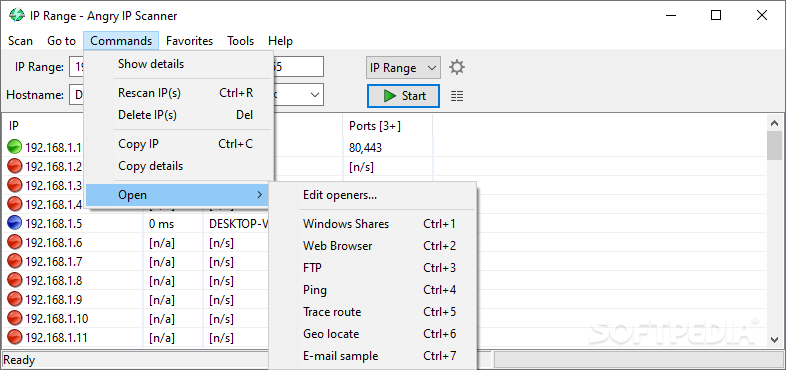The image size is (786, 370).
Task: Click the red status icon of 192.168.1.7
Action: pyautogui.click(x=15, y=262)
